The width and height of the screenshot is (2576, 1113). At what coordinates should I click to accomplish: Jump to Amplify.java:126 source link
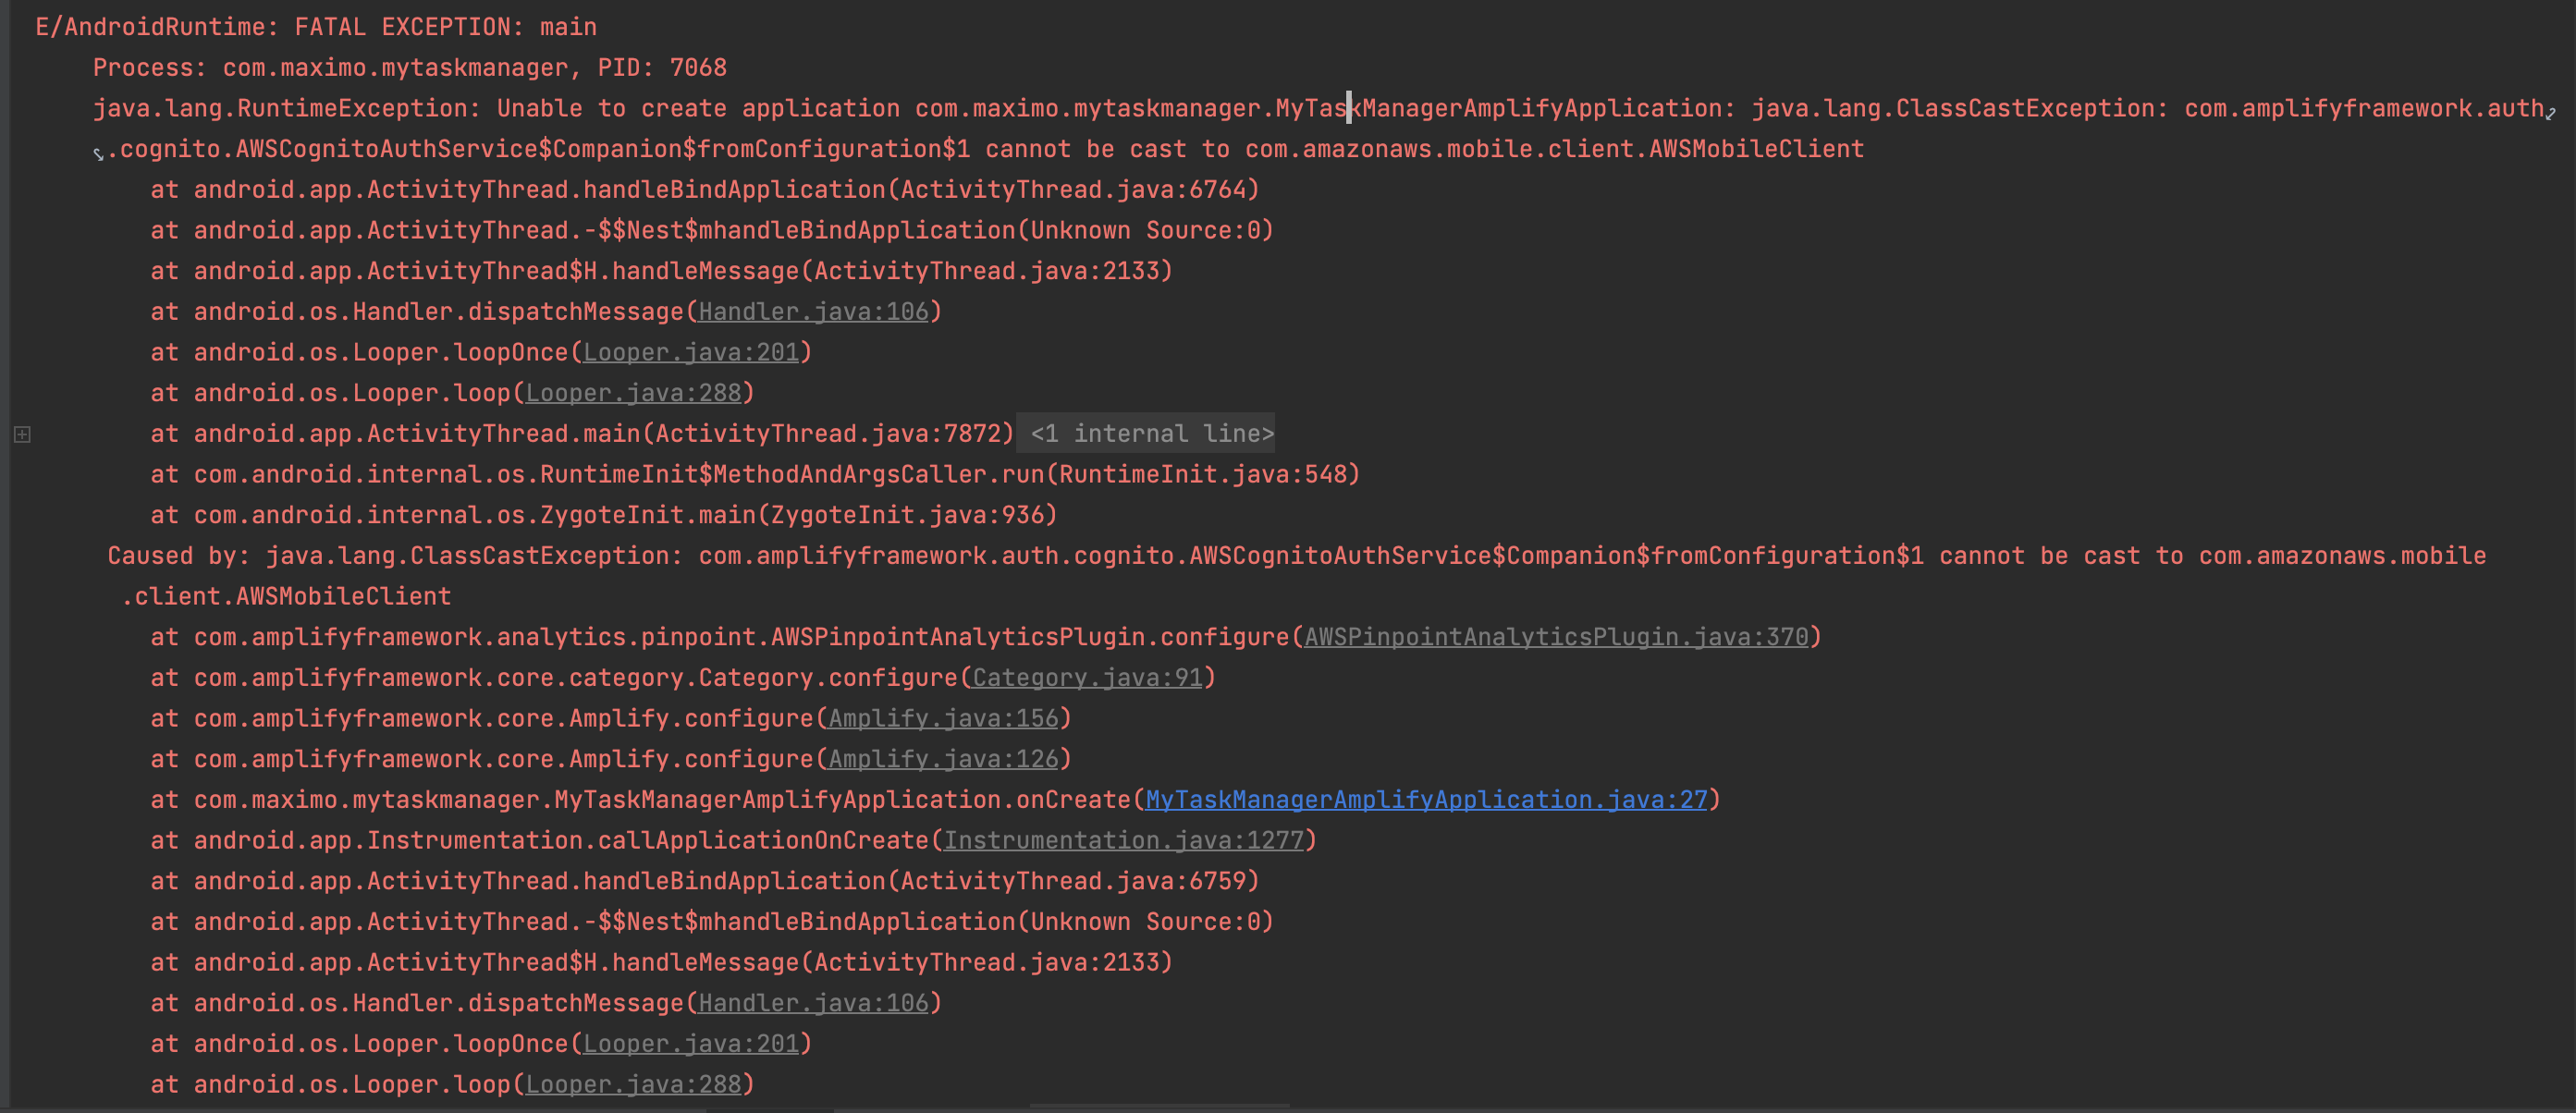(943, 759)
